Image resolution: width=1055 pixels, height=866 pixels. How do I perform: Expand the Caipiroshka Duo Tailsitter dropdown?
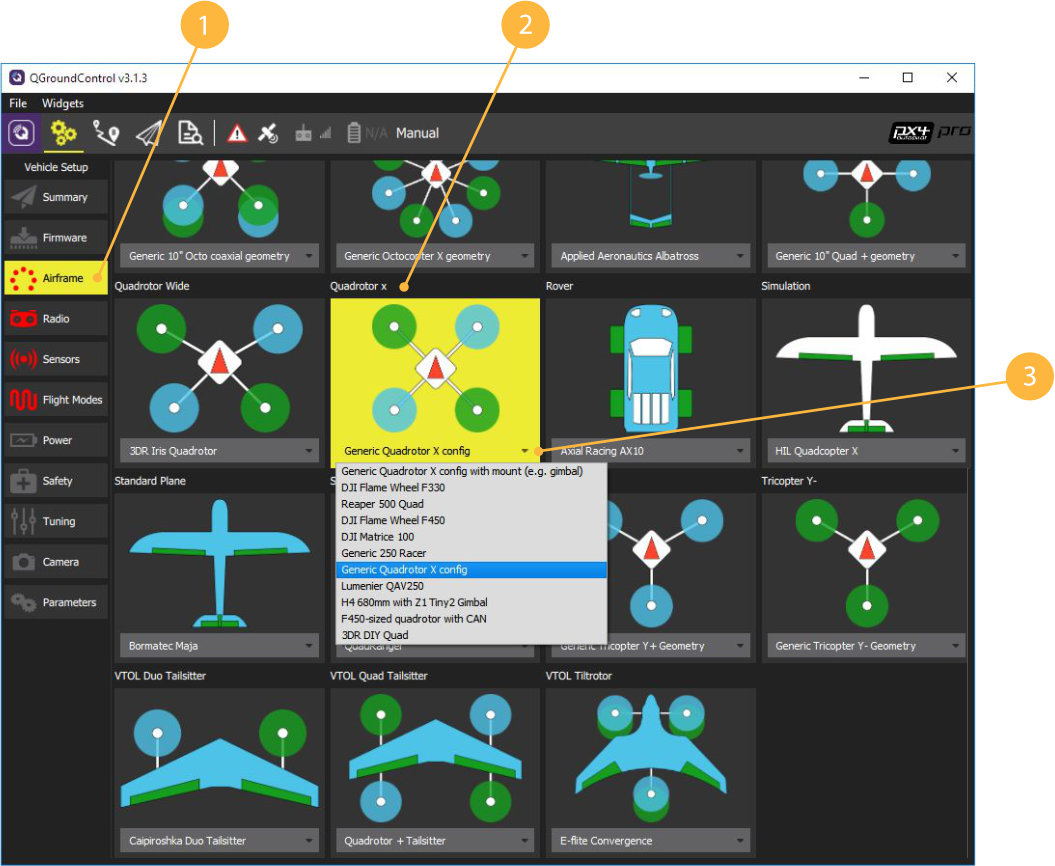click(219, 840)
